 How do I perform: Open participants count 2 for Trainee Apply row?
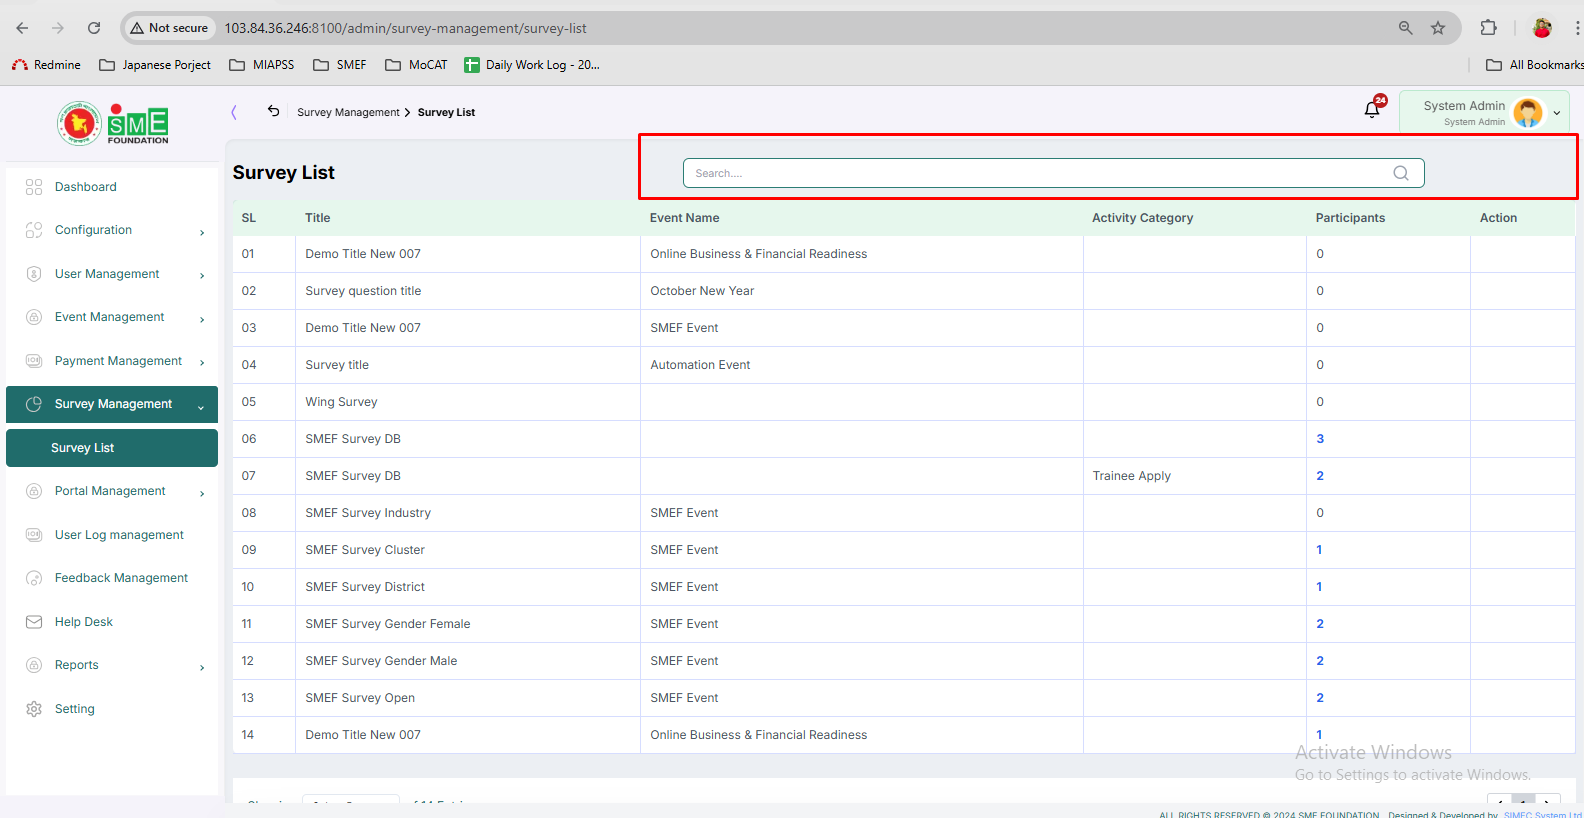[1320, 476]
